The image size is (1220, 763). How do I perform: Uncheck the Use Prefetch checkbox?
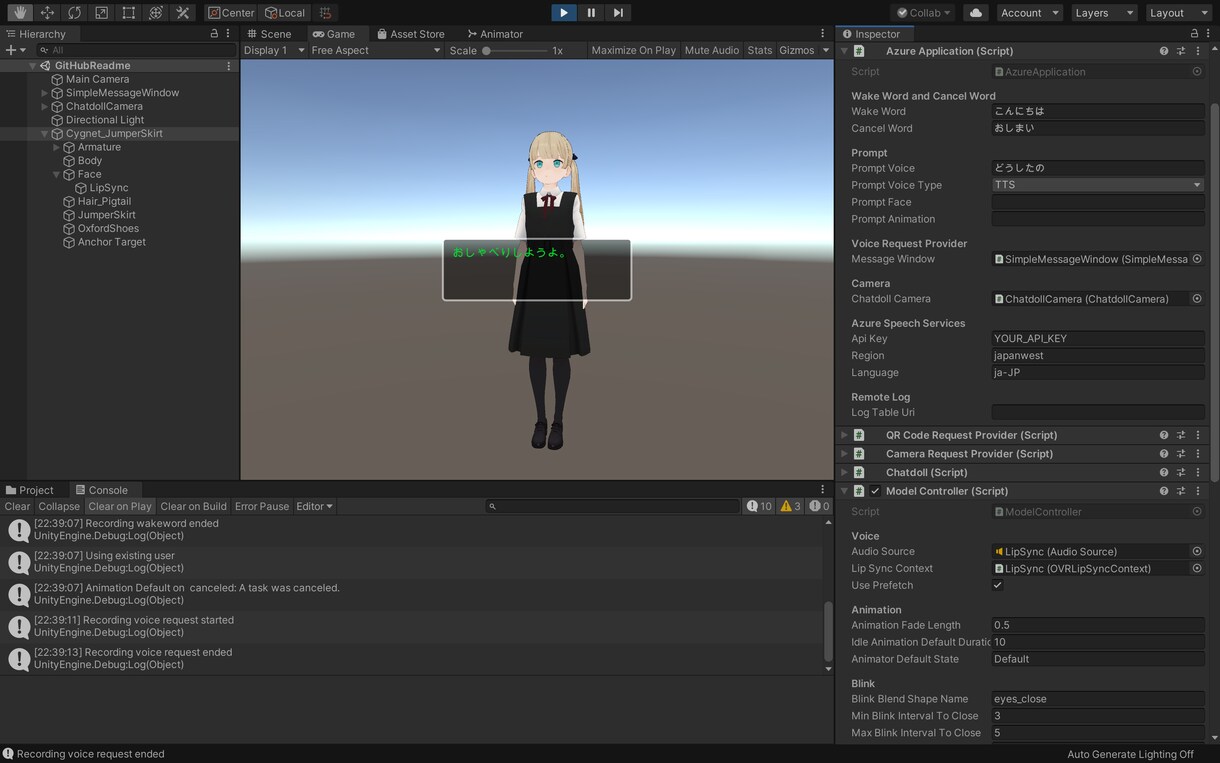(997, 585)
